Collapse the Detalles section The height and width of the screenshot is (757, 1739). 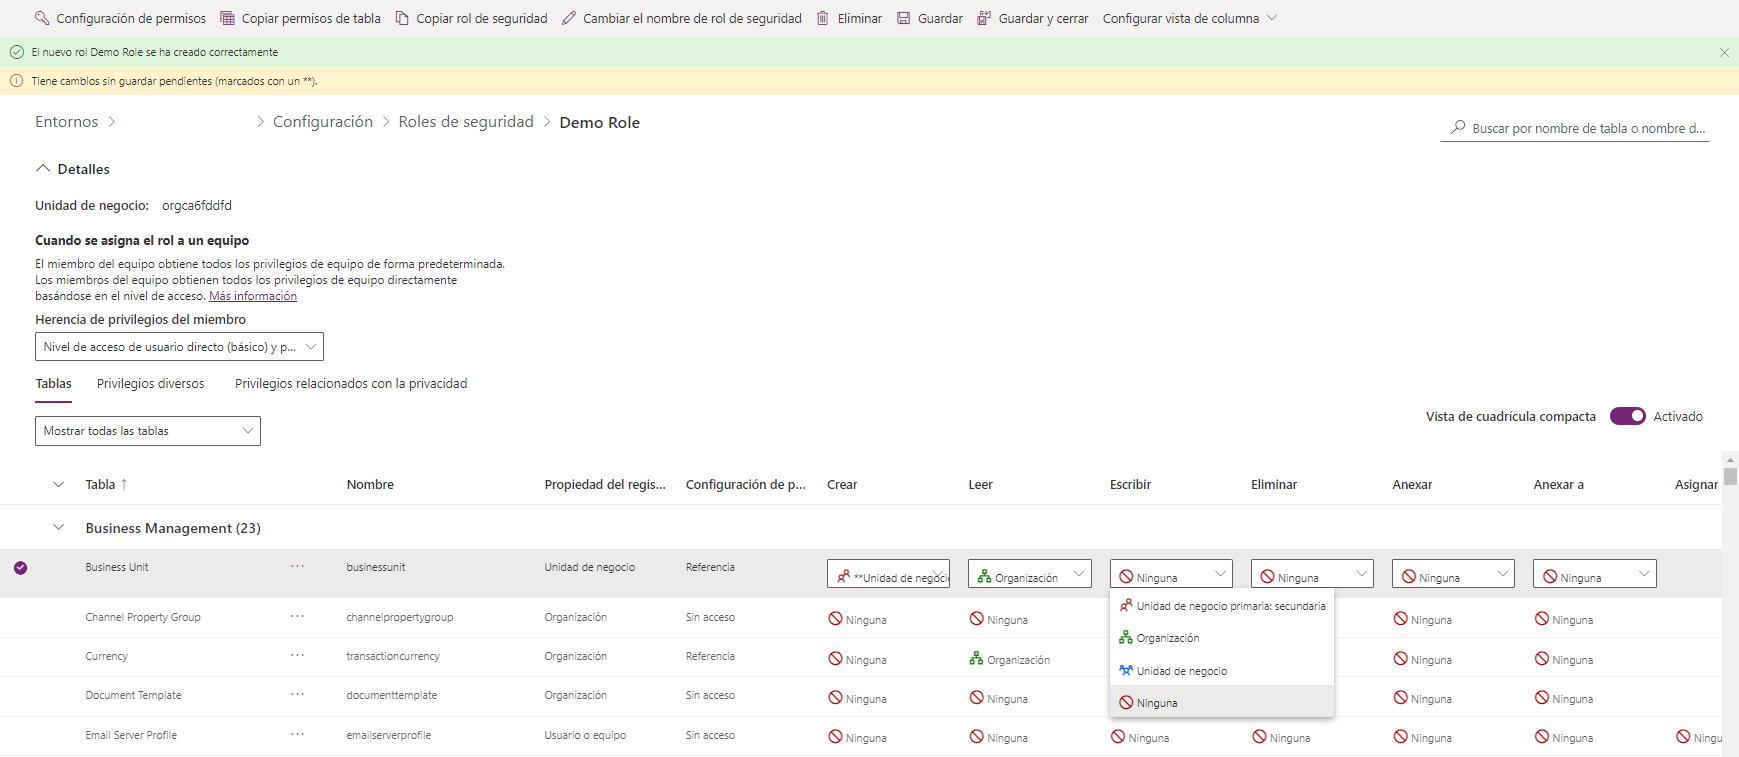pos(43,169)
